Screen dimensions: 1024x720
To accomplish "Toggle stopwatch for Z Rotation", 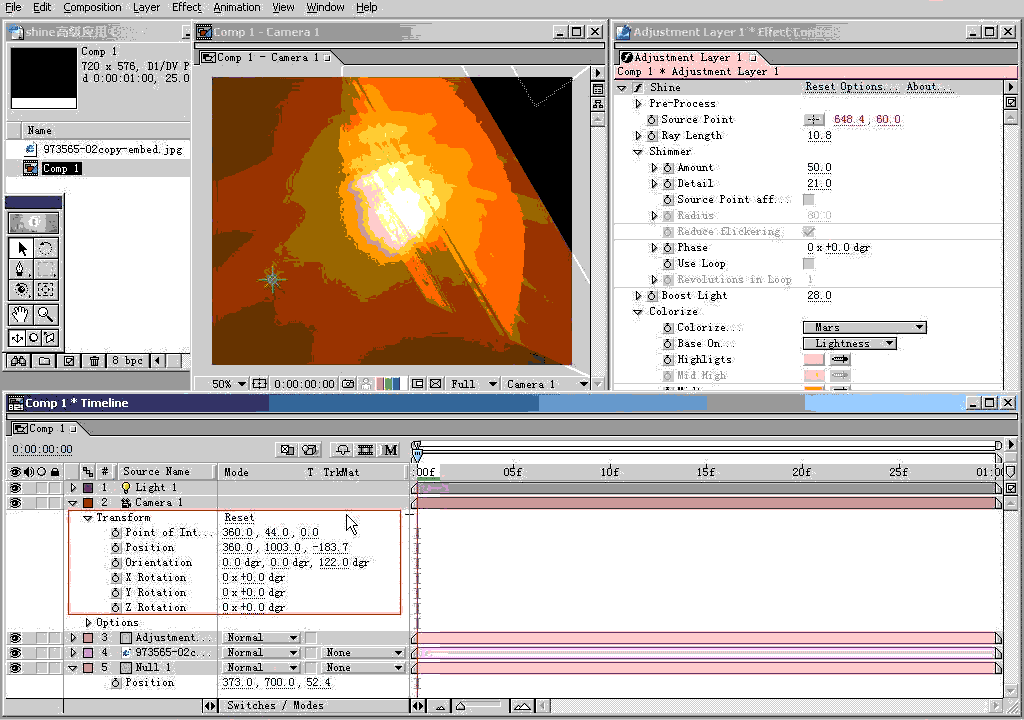I will [116, 608].
